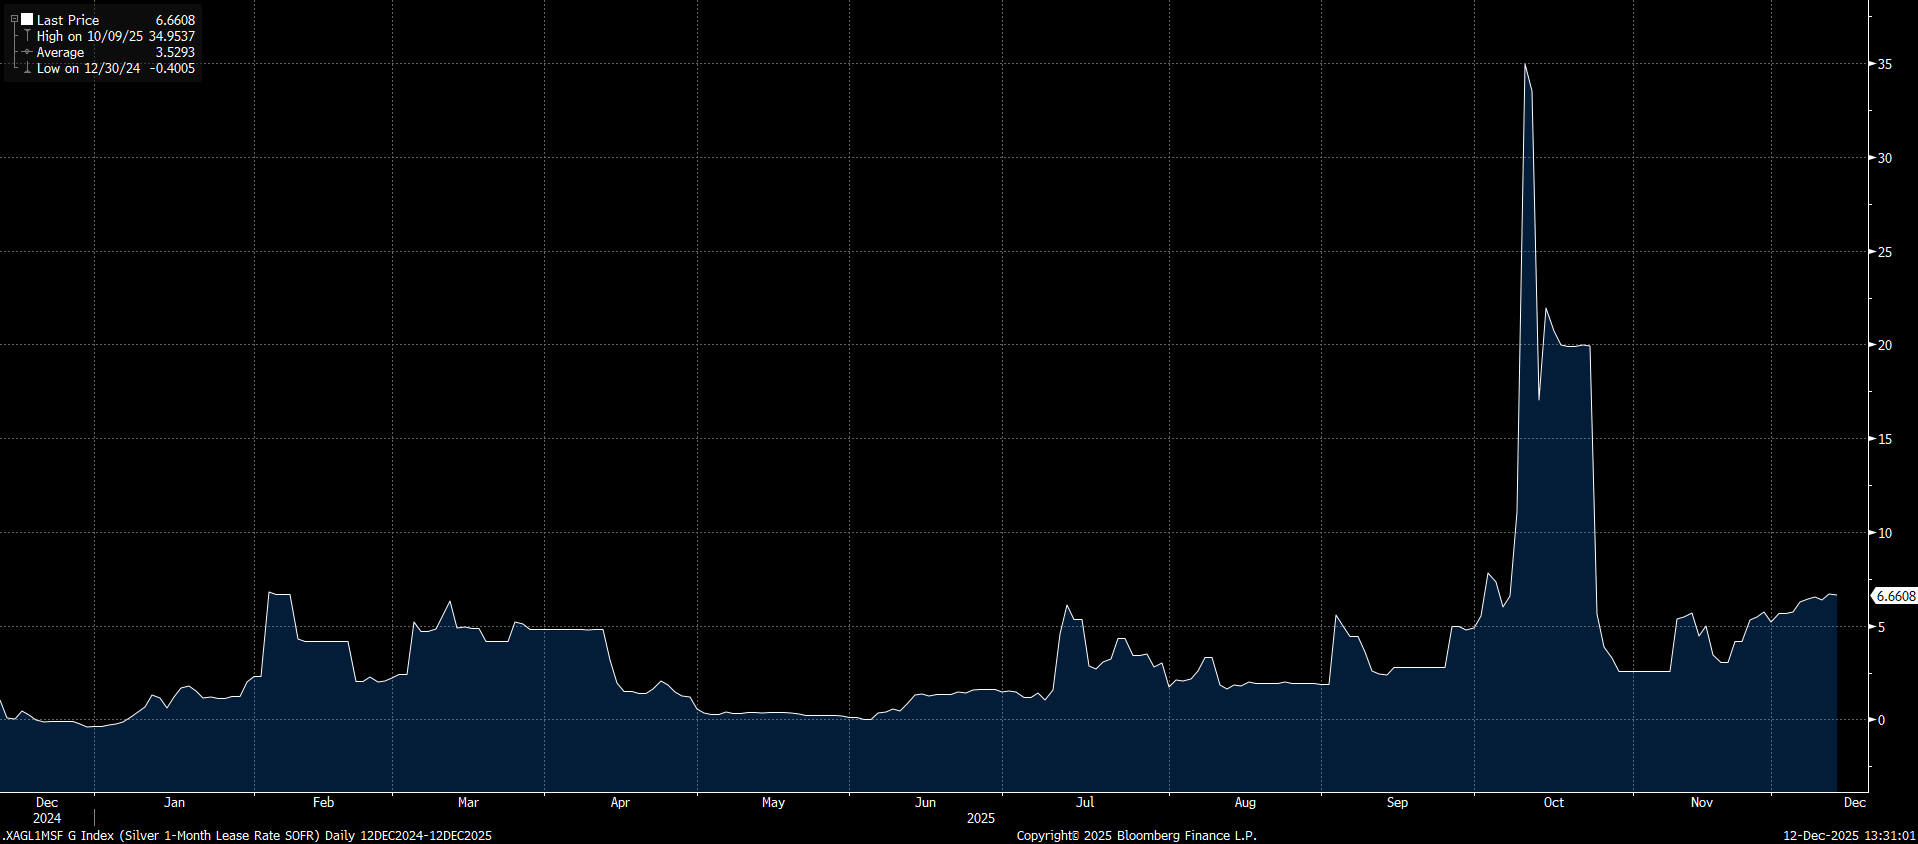Click the Average marker icon in legend
This screenshot has height=844, width=1918.
(x=27, y=52)
